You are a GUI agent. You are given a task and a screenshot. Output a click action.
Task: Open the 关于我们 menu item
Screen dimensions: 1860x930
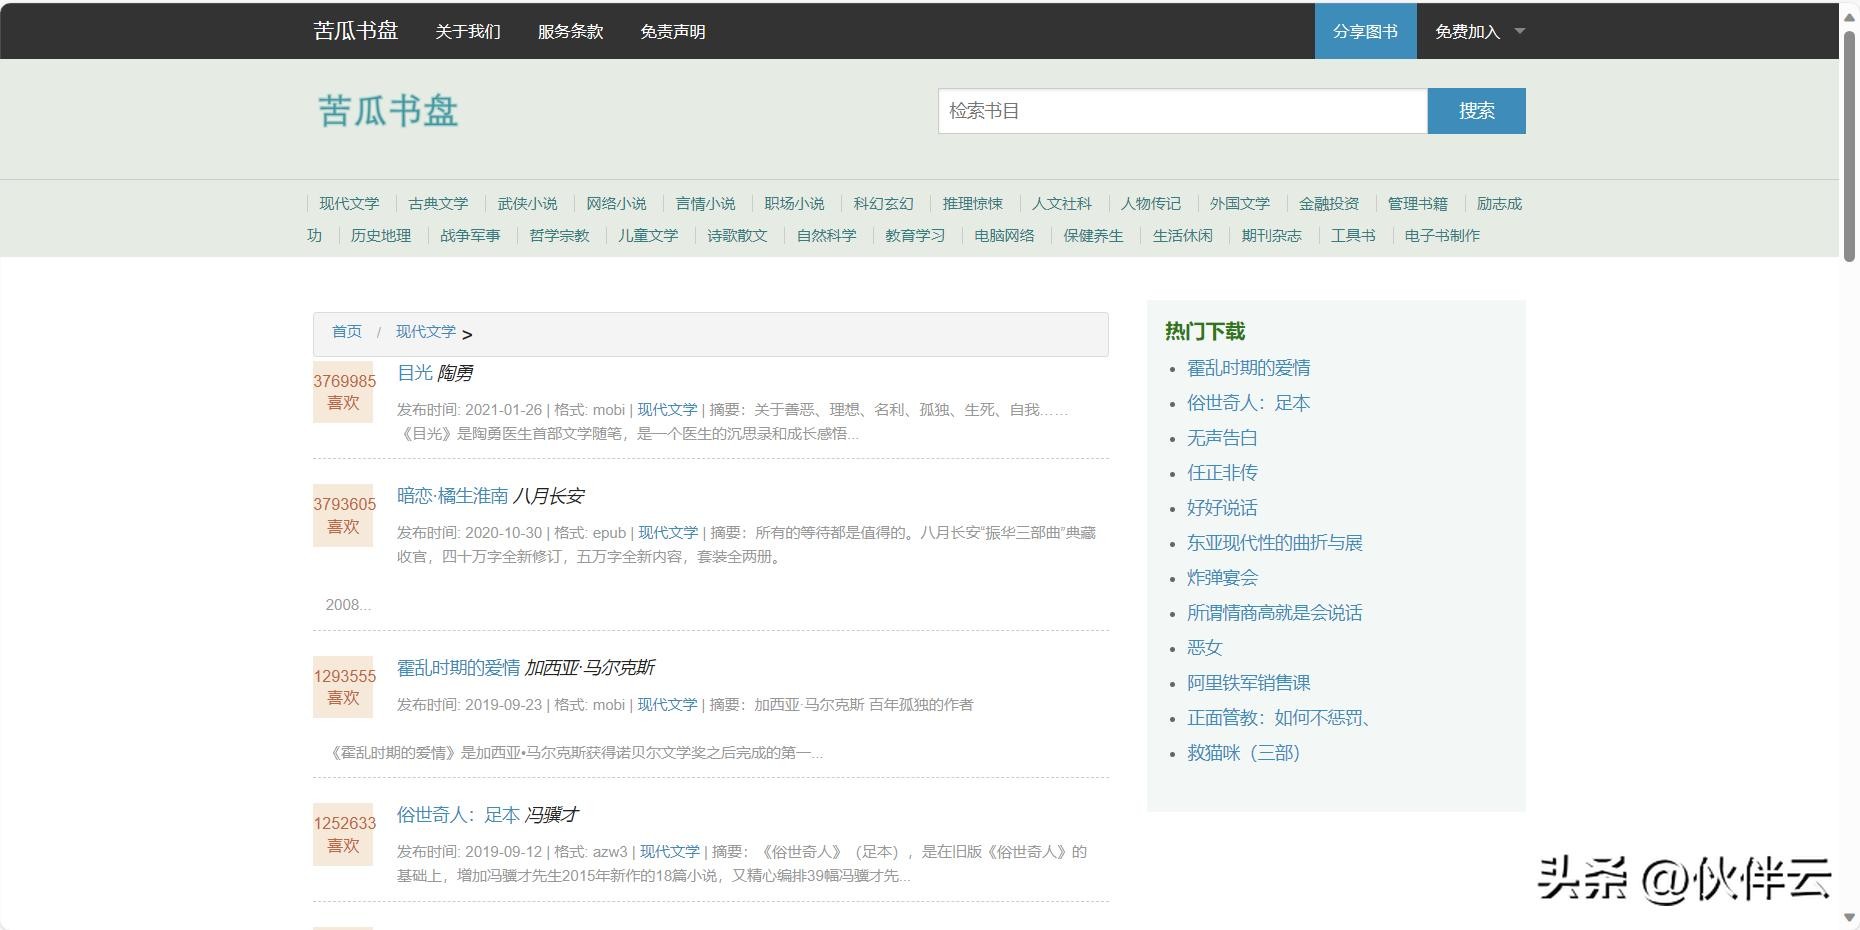tap(468, 32)
